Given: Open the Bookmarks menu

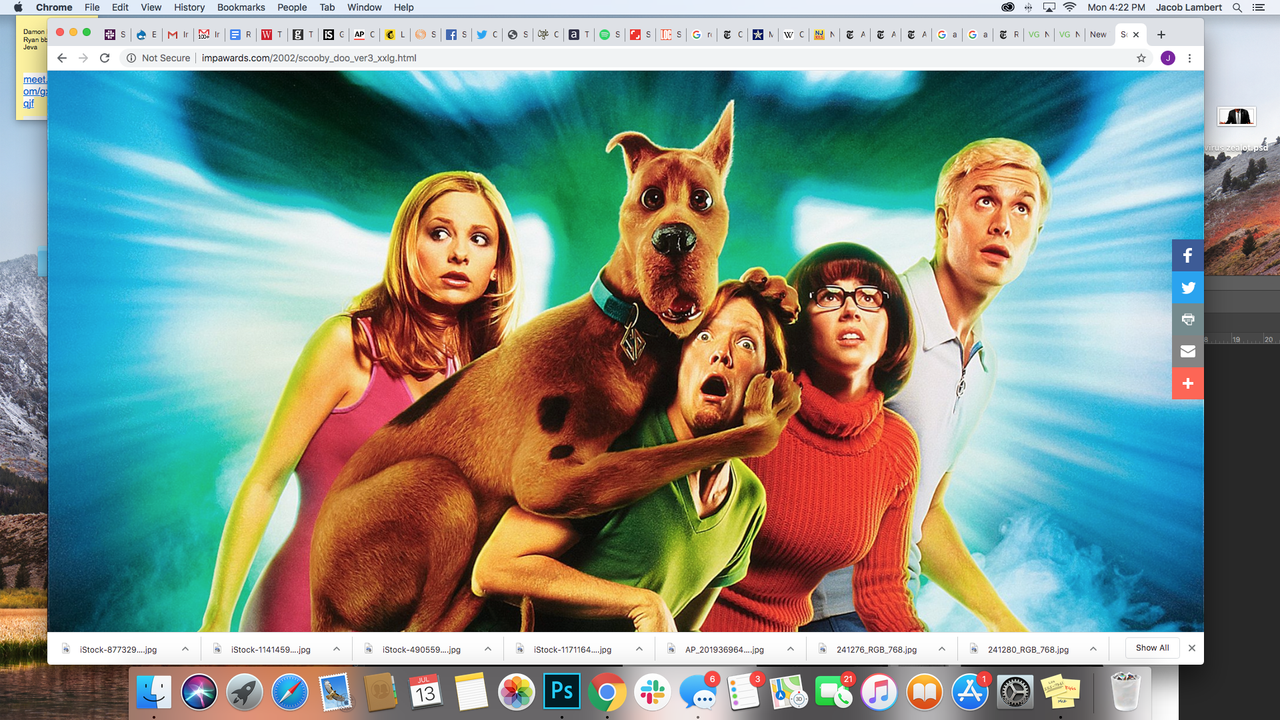Looking at the screenshot, I should (x=241, y=7).
